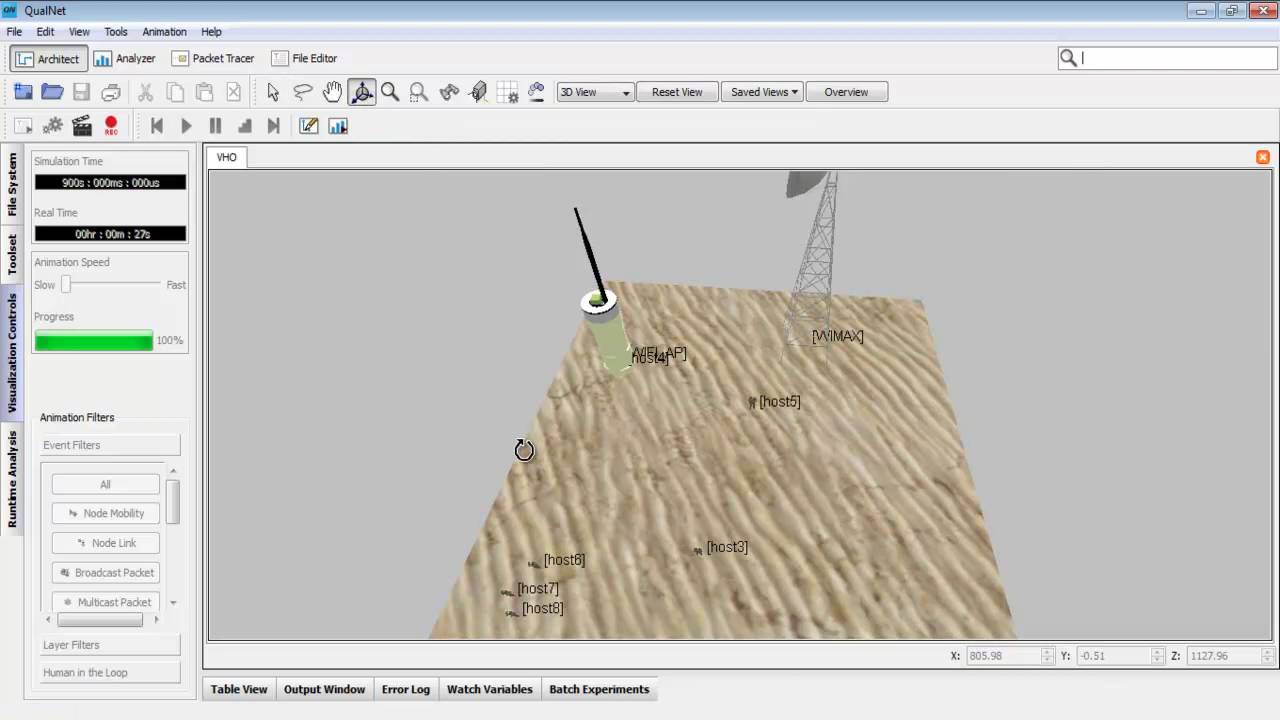Image resolution: width=1280 pixels, height=720 pixels.
Task: Rewind simulation to the start
Action: [157, 126]
